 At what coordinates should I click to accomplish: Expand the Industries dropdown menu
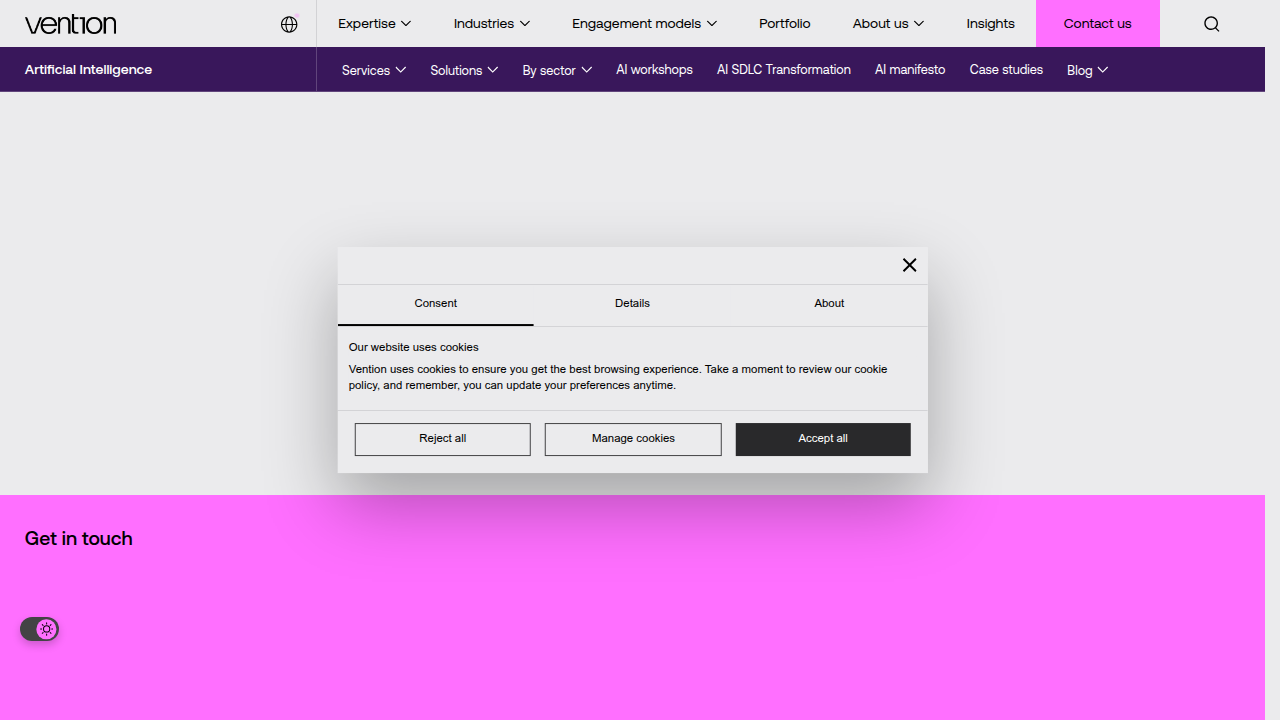pos(491,24)
